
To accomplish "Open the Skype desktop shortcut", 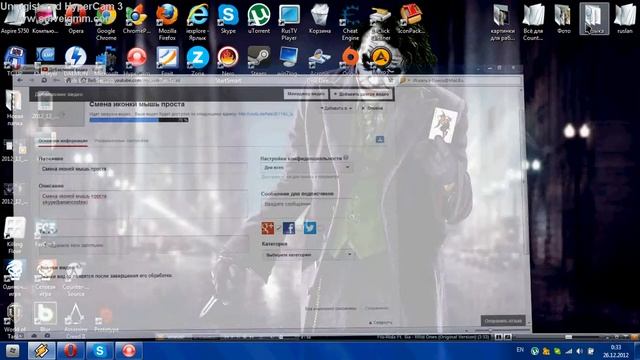I will pos(228,19).
